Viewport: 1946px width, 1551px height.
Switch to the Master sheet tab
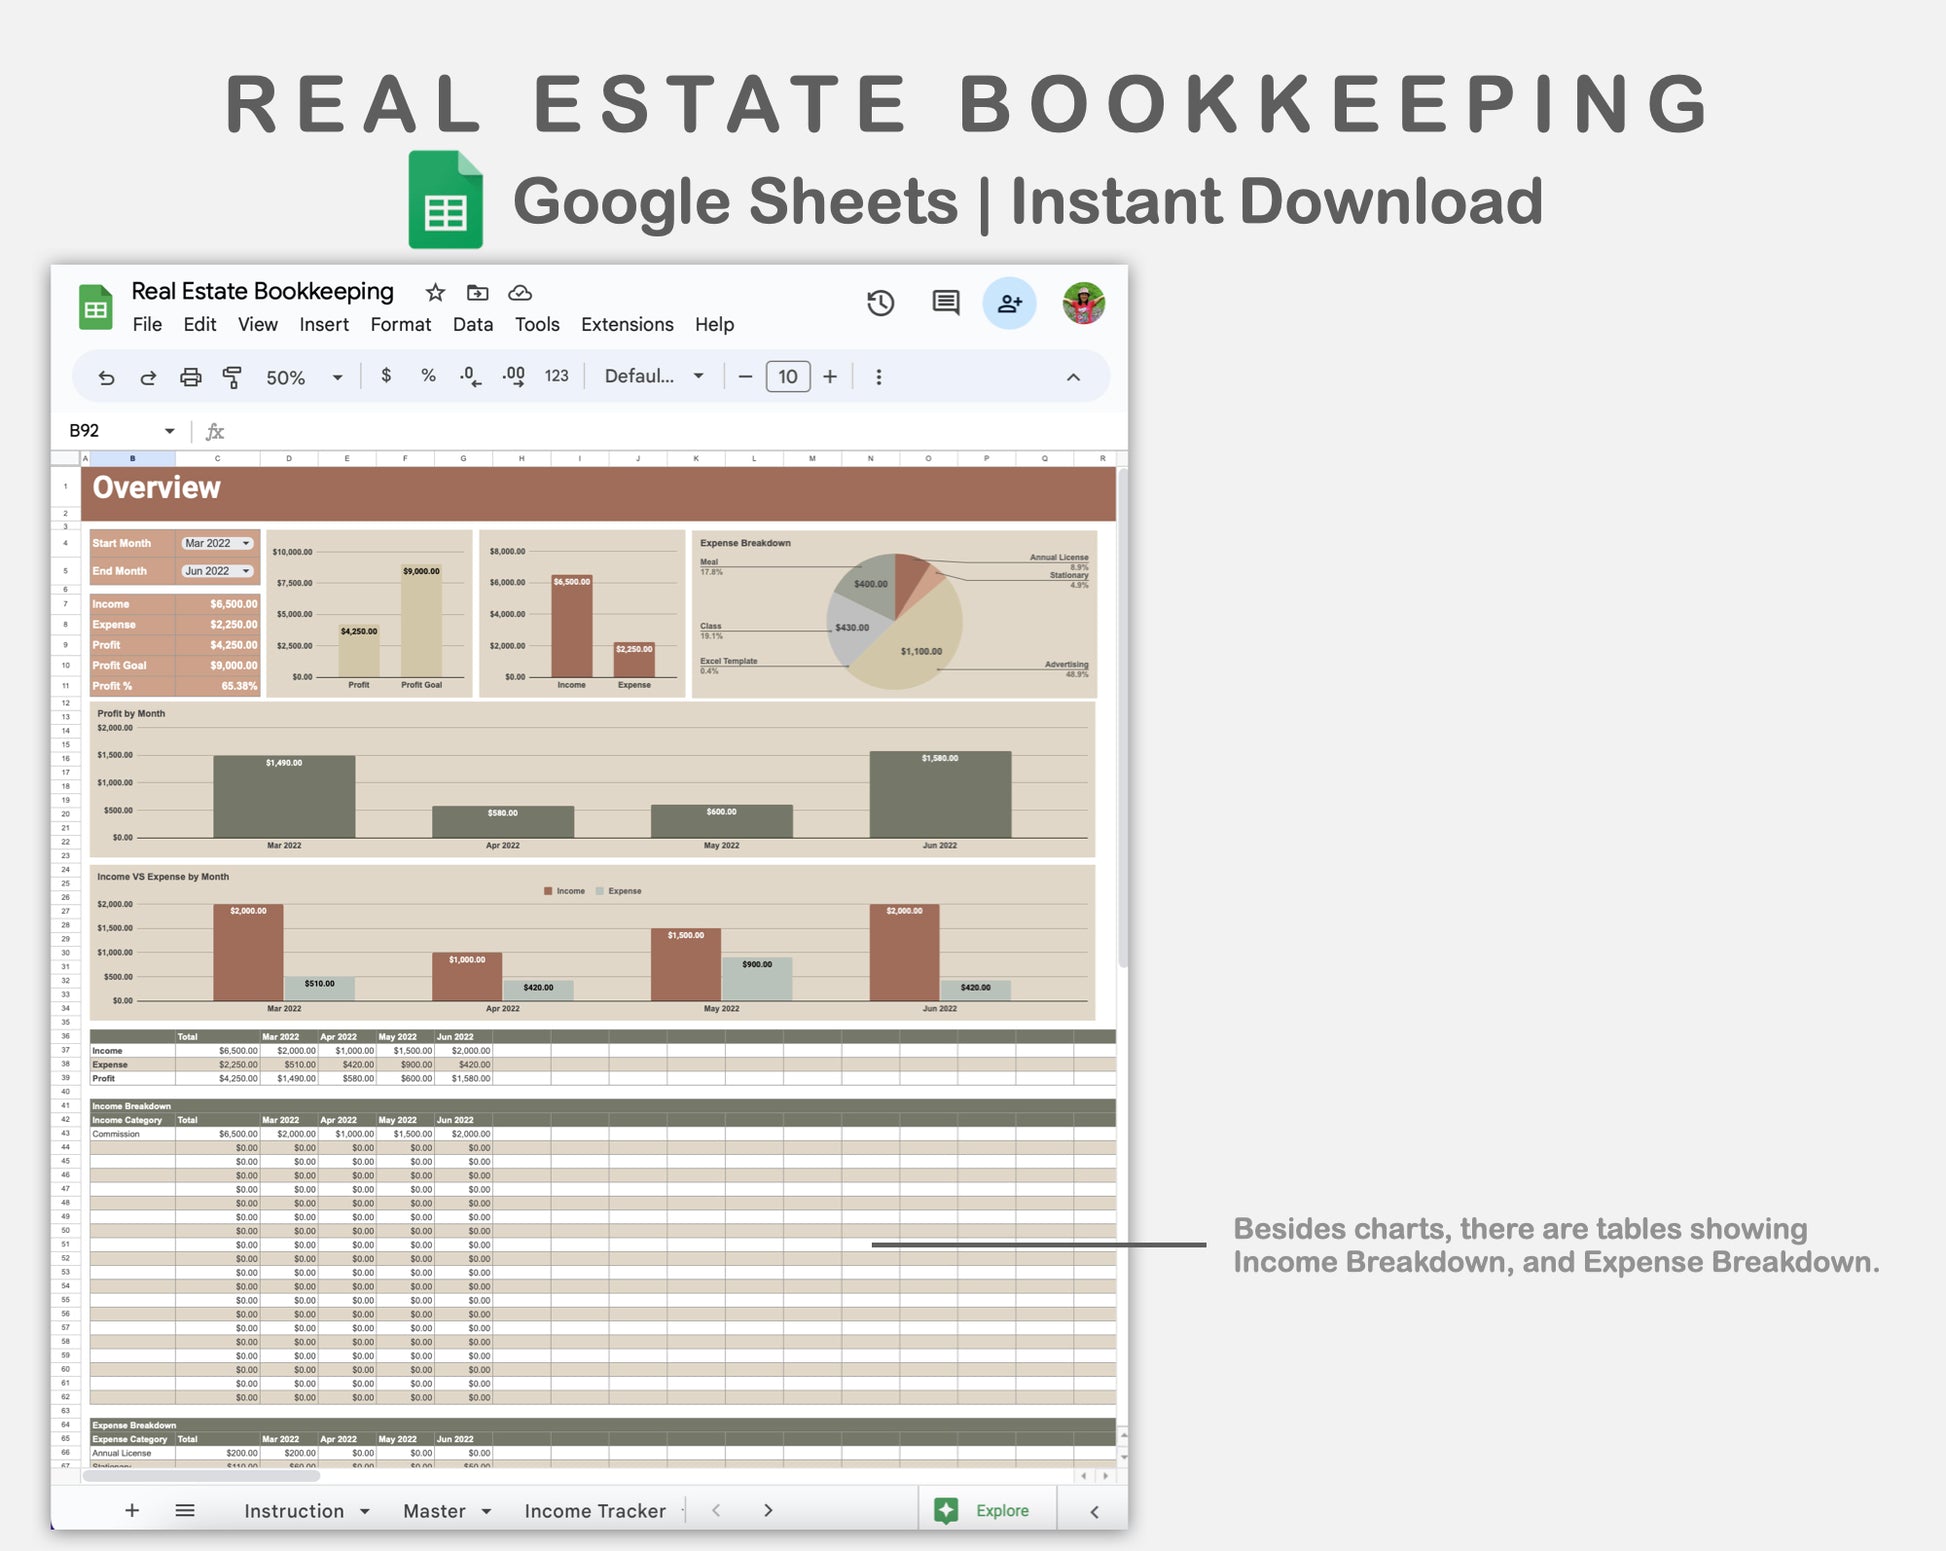click(434, 1510)
